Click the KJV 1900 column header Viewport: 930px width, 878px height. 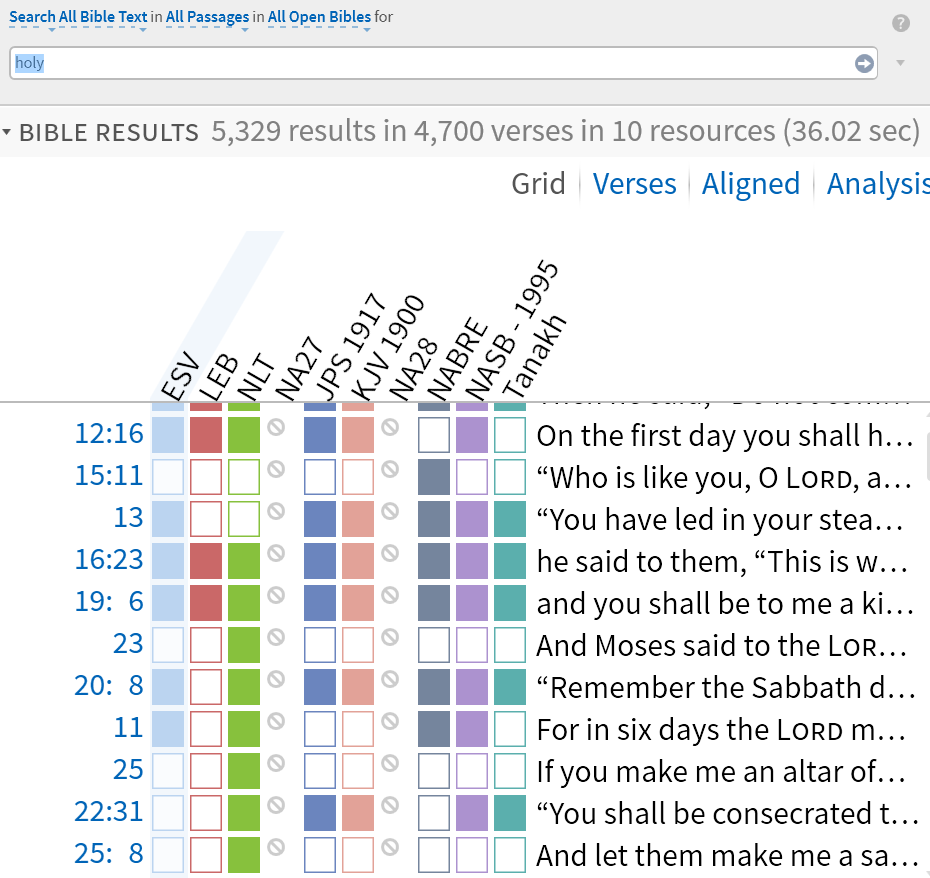tap(387, 350)
